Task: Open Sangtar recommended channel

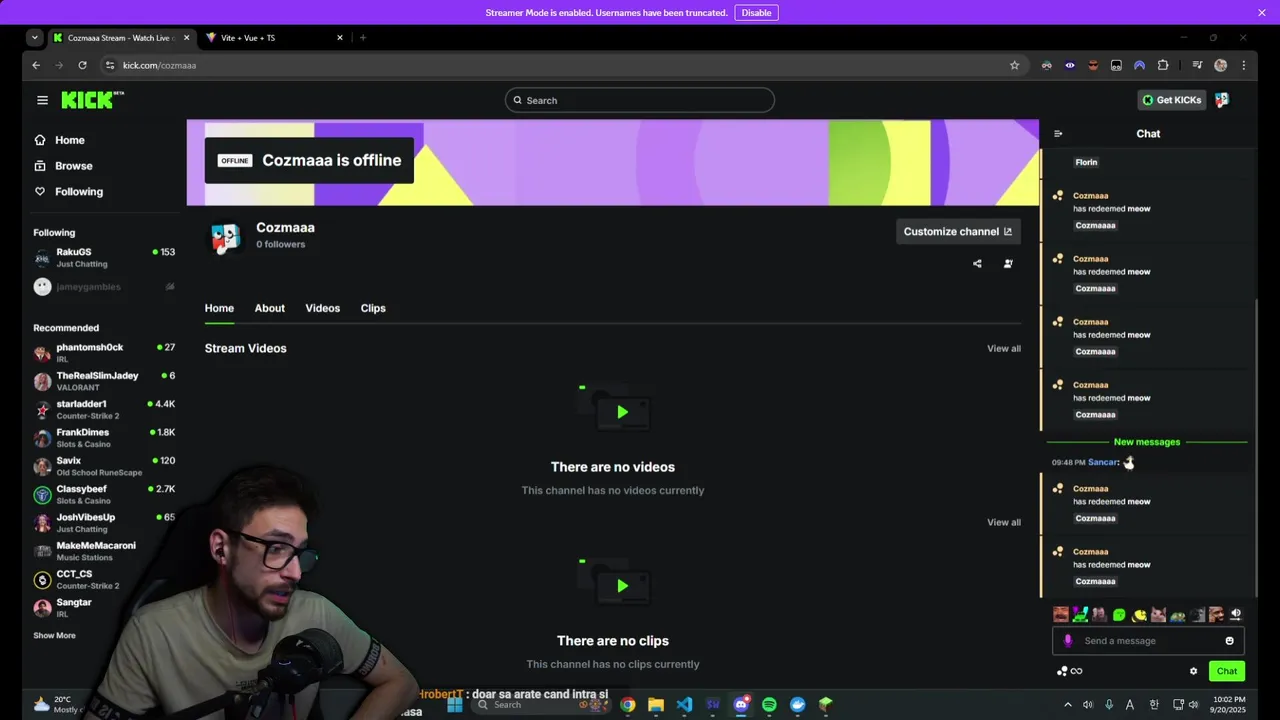Action: click(104, 608)
